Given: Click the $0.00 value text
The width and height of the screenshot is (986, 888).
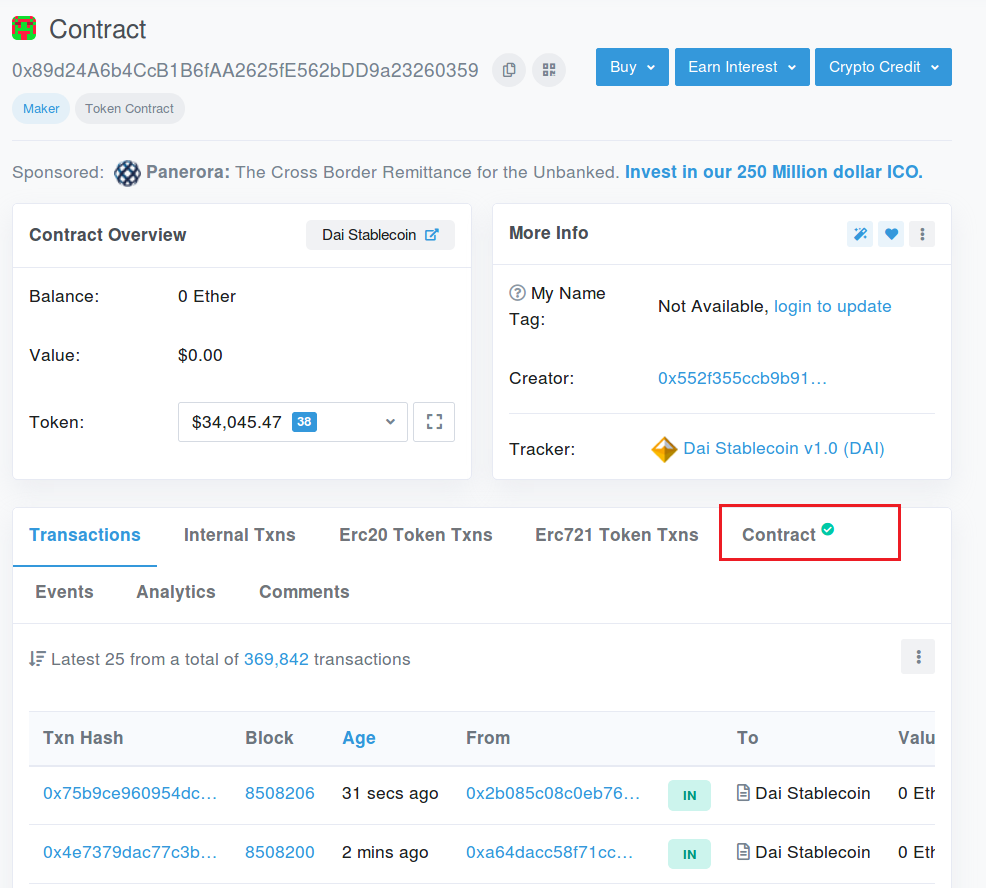Looking at the screenshot, I should 200,355.
